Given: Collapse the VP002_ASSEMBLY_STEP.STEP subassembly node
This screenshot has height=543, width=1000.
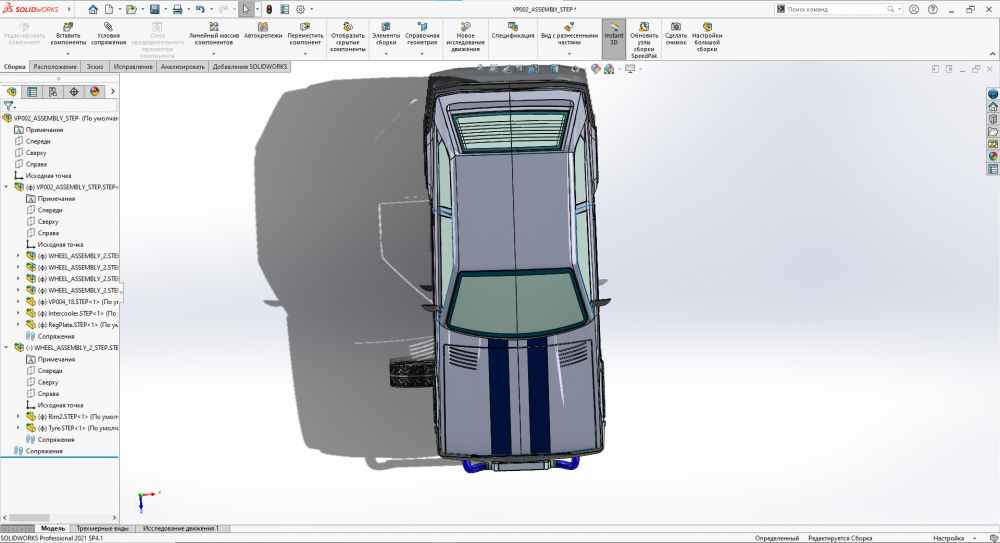Looking at the screenshot, I should (x=8, y=187).
